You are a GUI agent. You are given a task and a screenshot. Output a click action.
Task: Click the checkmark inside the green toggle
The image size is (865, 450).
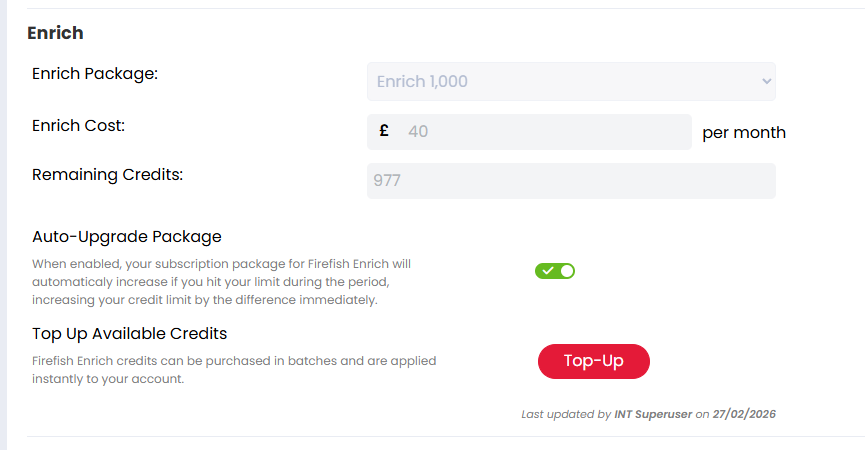[x=548, y=271]
